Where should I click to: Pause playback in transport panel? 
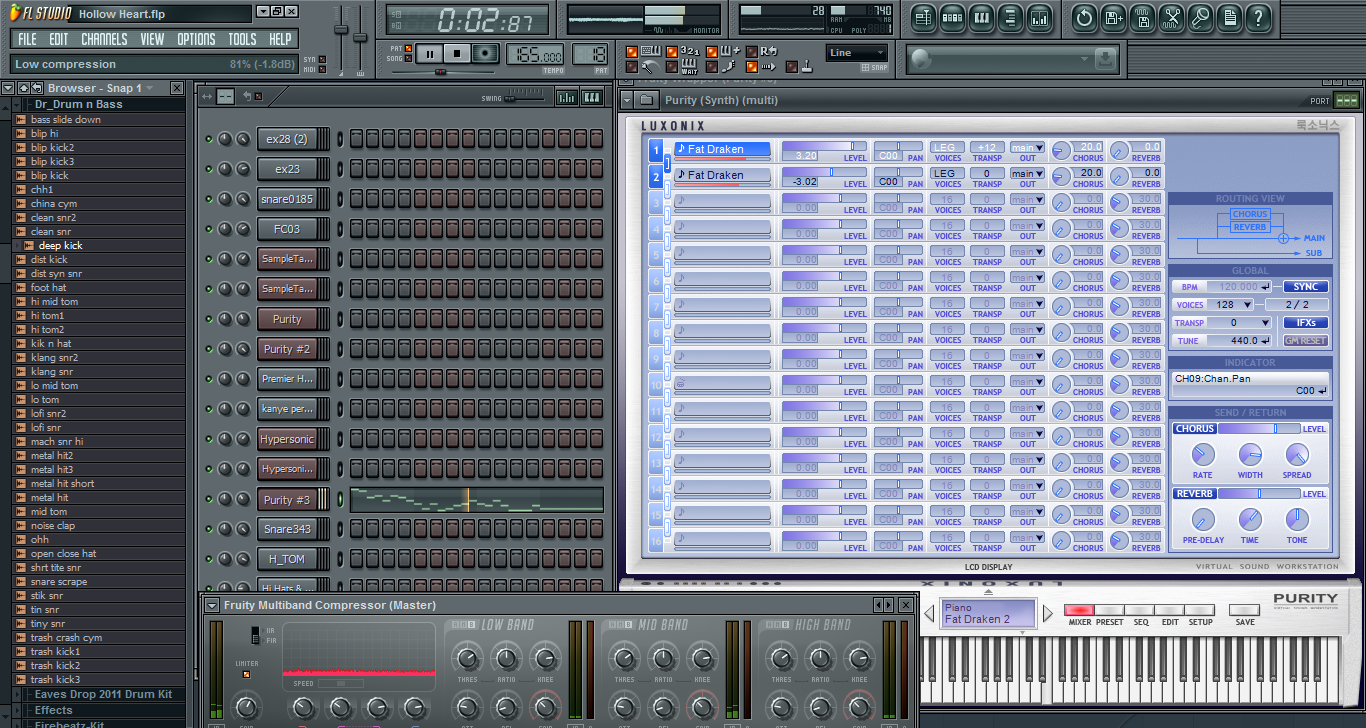click(430, 54)
